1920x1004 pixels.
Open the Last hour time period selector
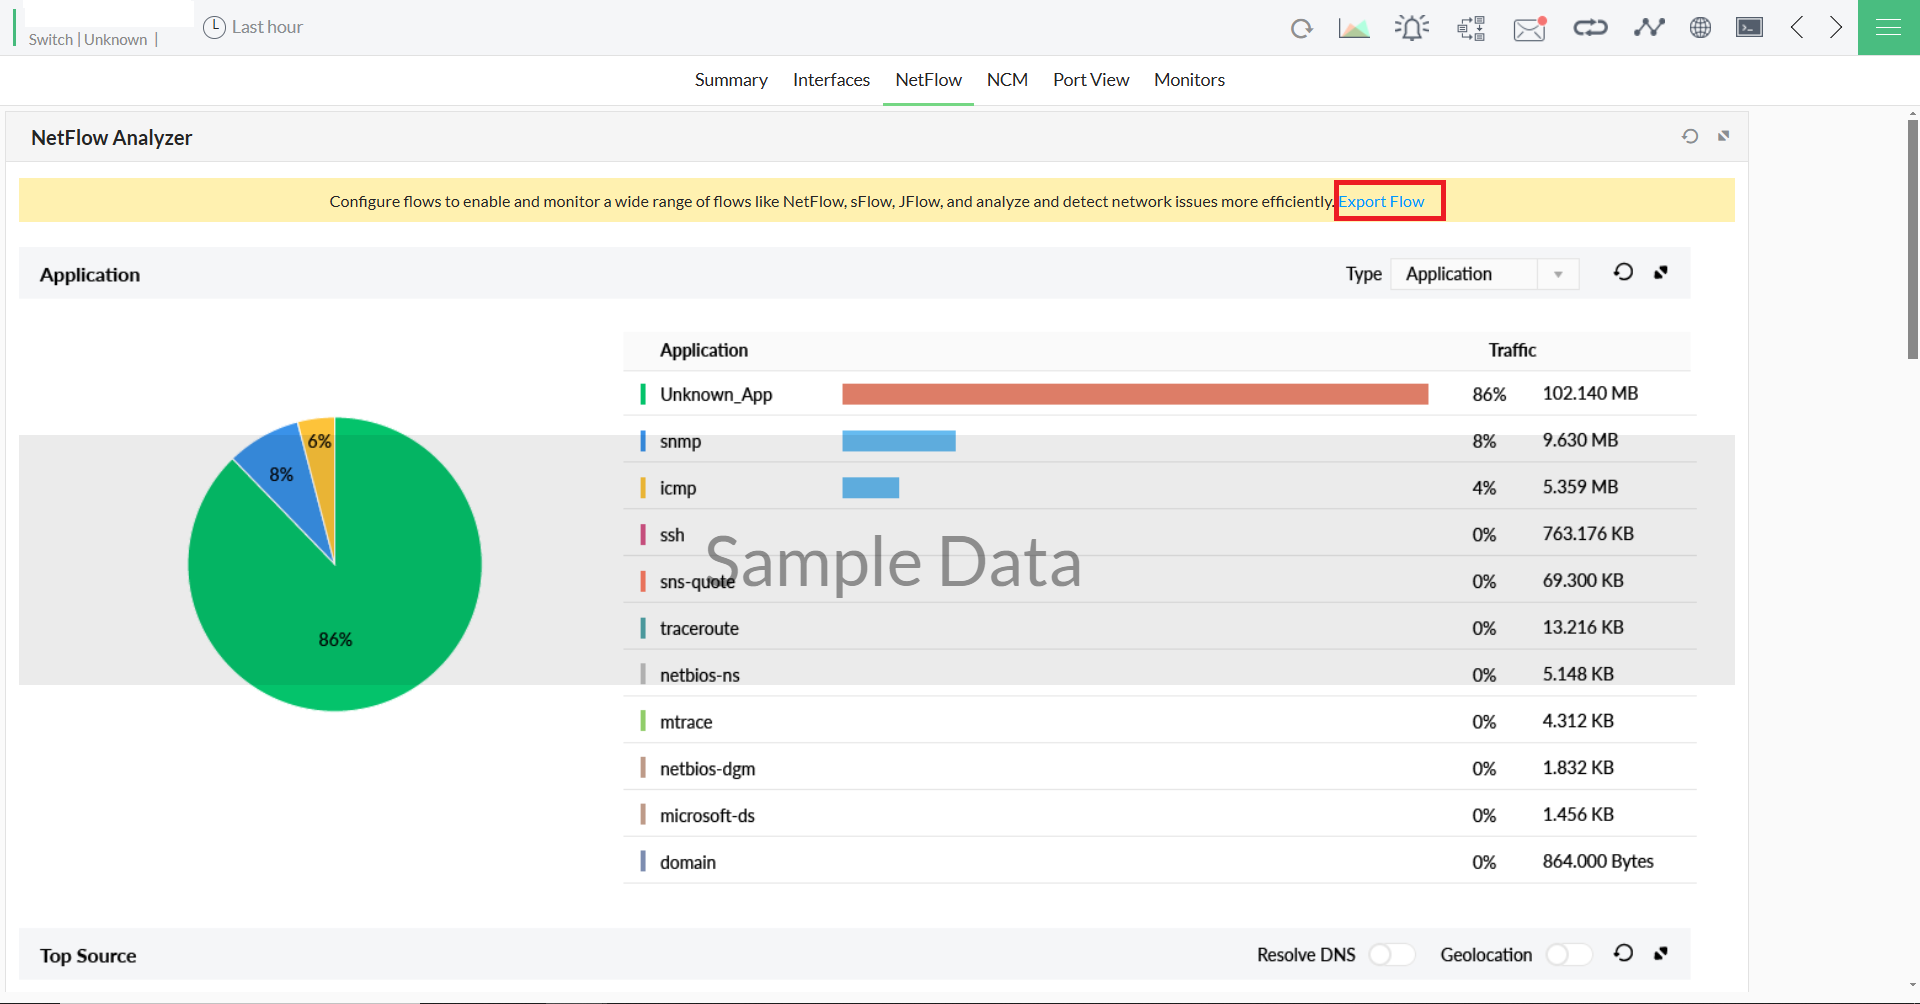point(253,26)
